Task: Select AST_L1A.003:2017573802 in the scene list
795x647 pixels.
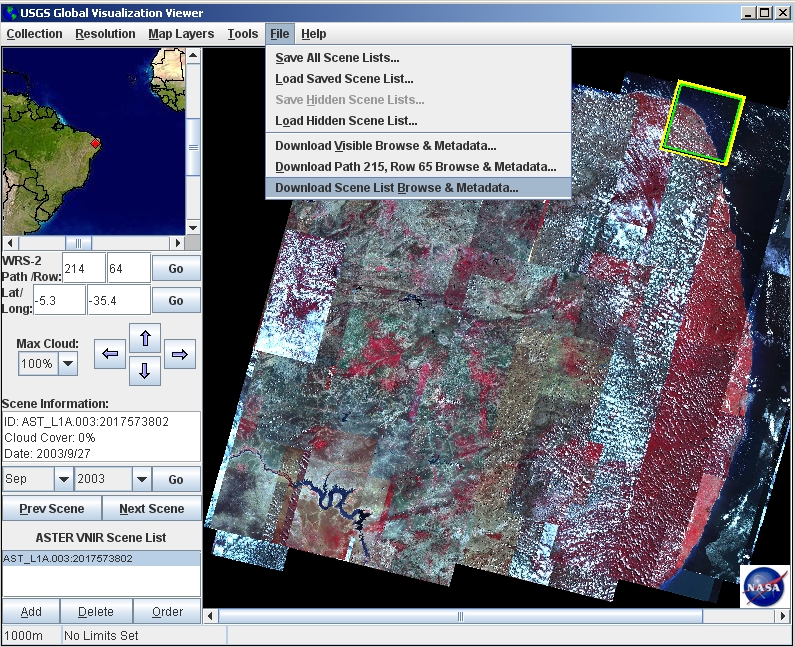Action: tap(101, 558)
